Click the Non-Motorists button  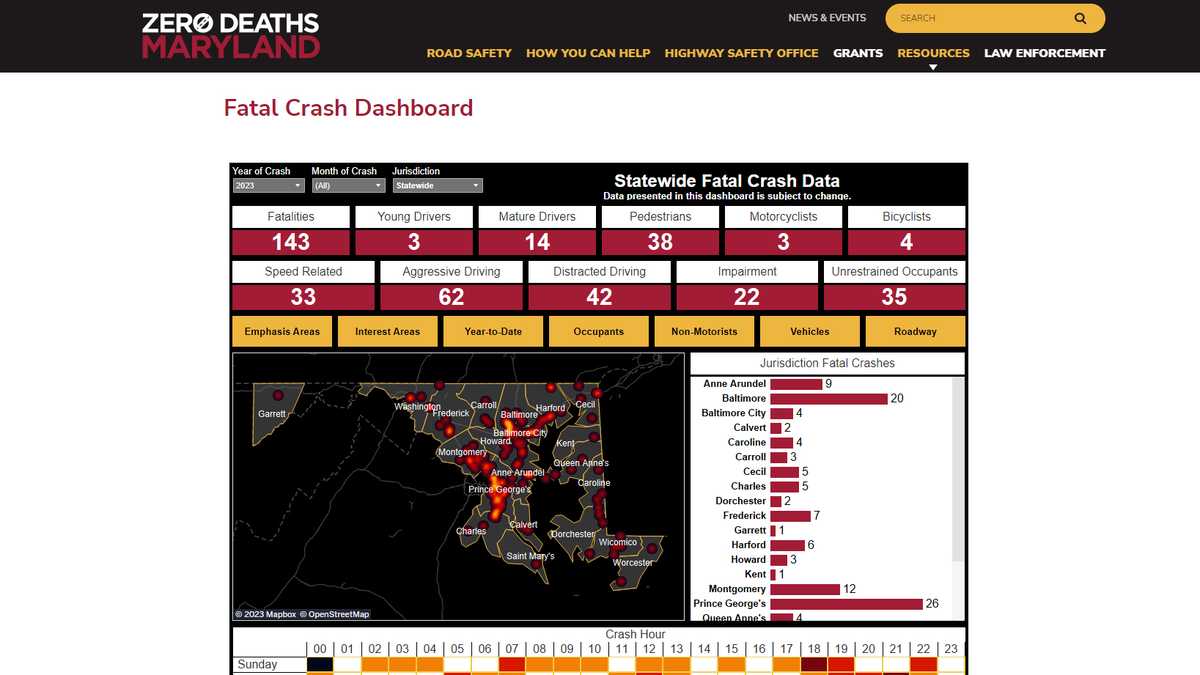tap(704, 331)
